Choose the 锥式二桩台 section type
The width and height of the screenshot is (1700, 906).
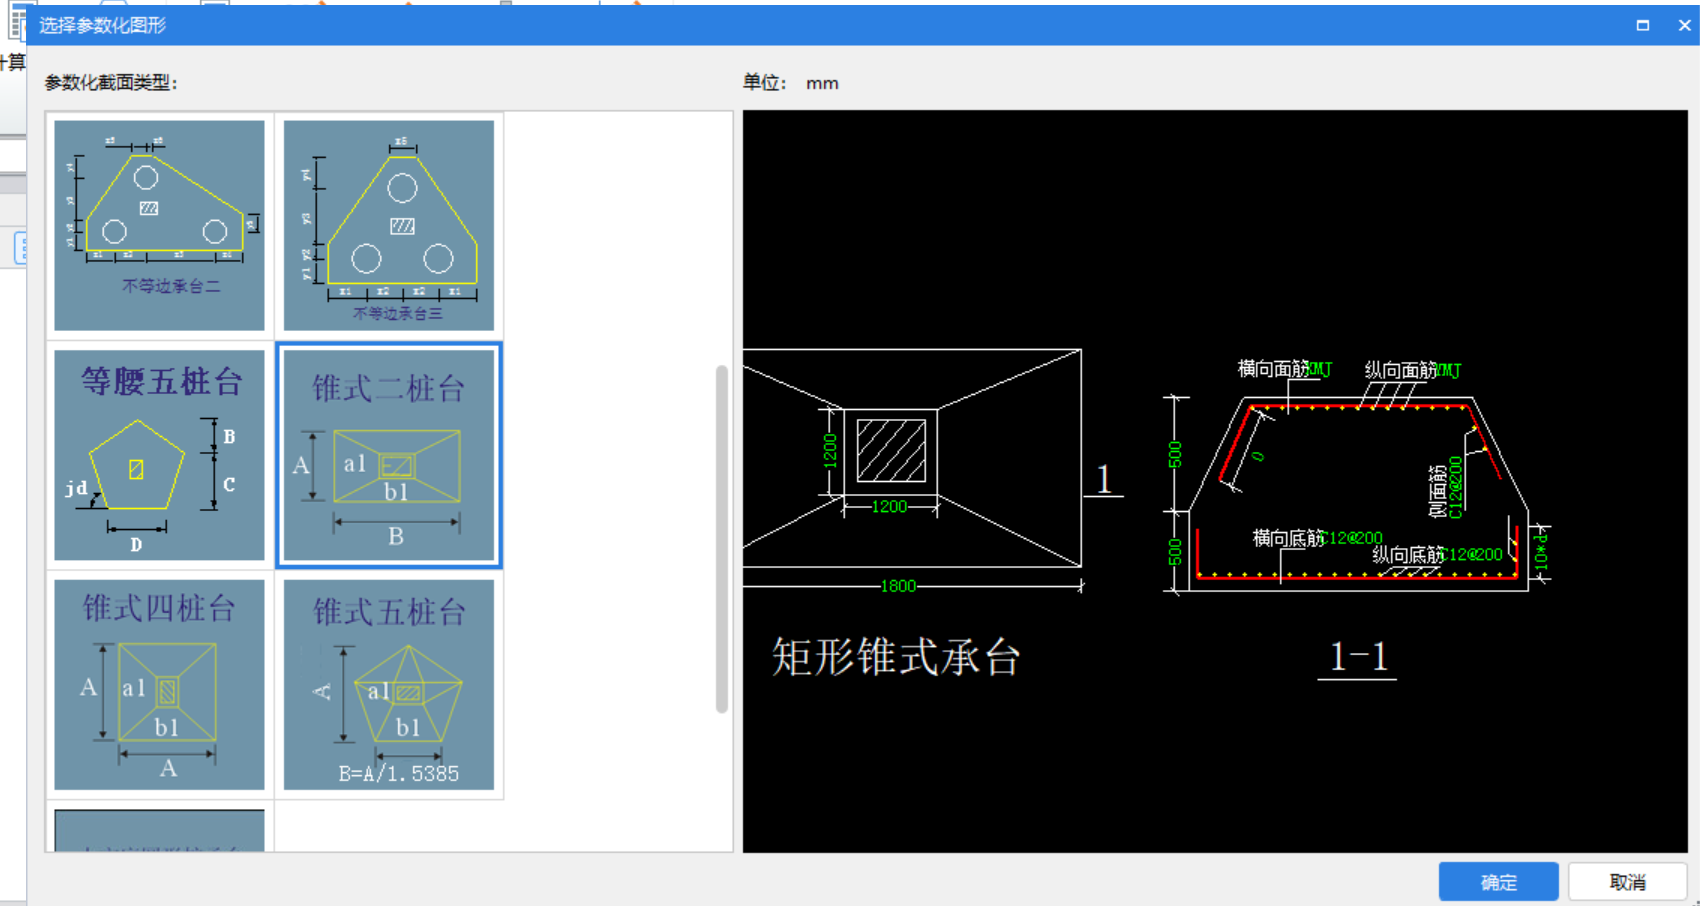click(389, 455)
